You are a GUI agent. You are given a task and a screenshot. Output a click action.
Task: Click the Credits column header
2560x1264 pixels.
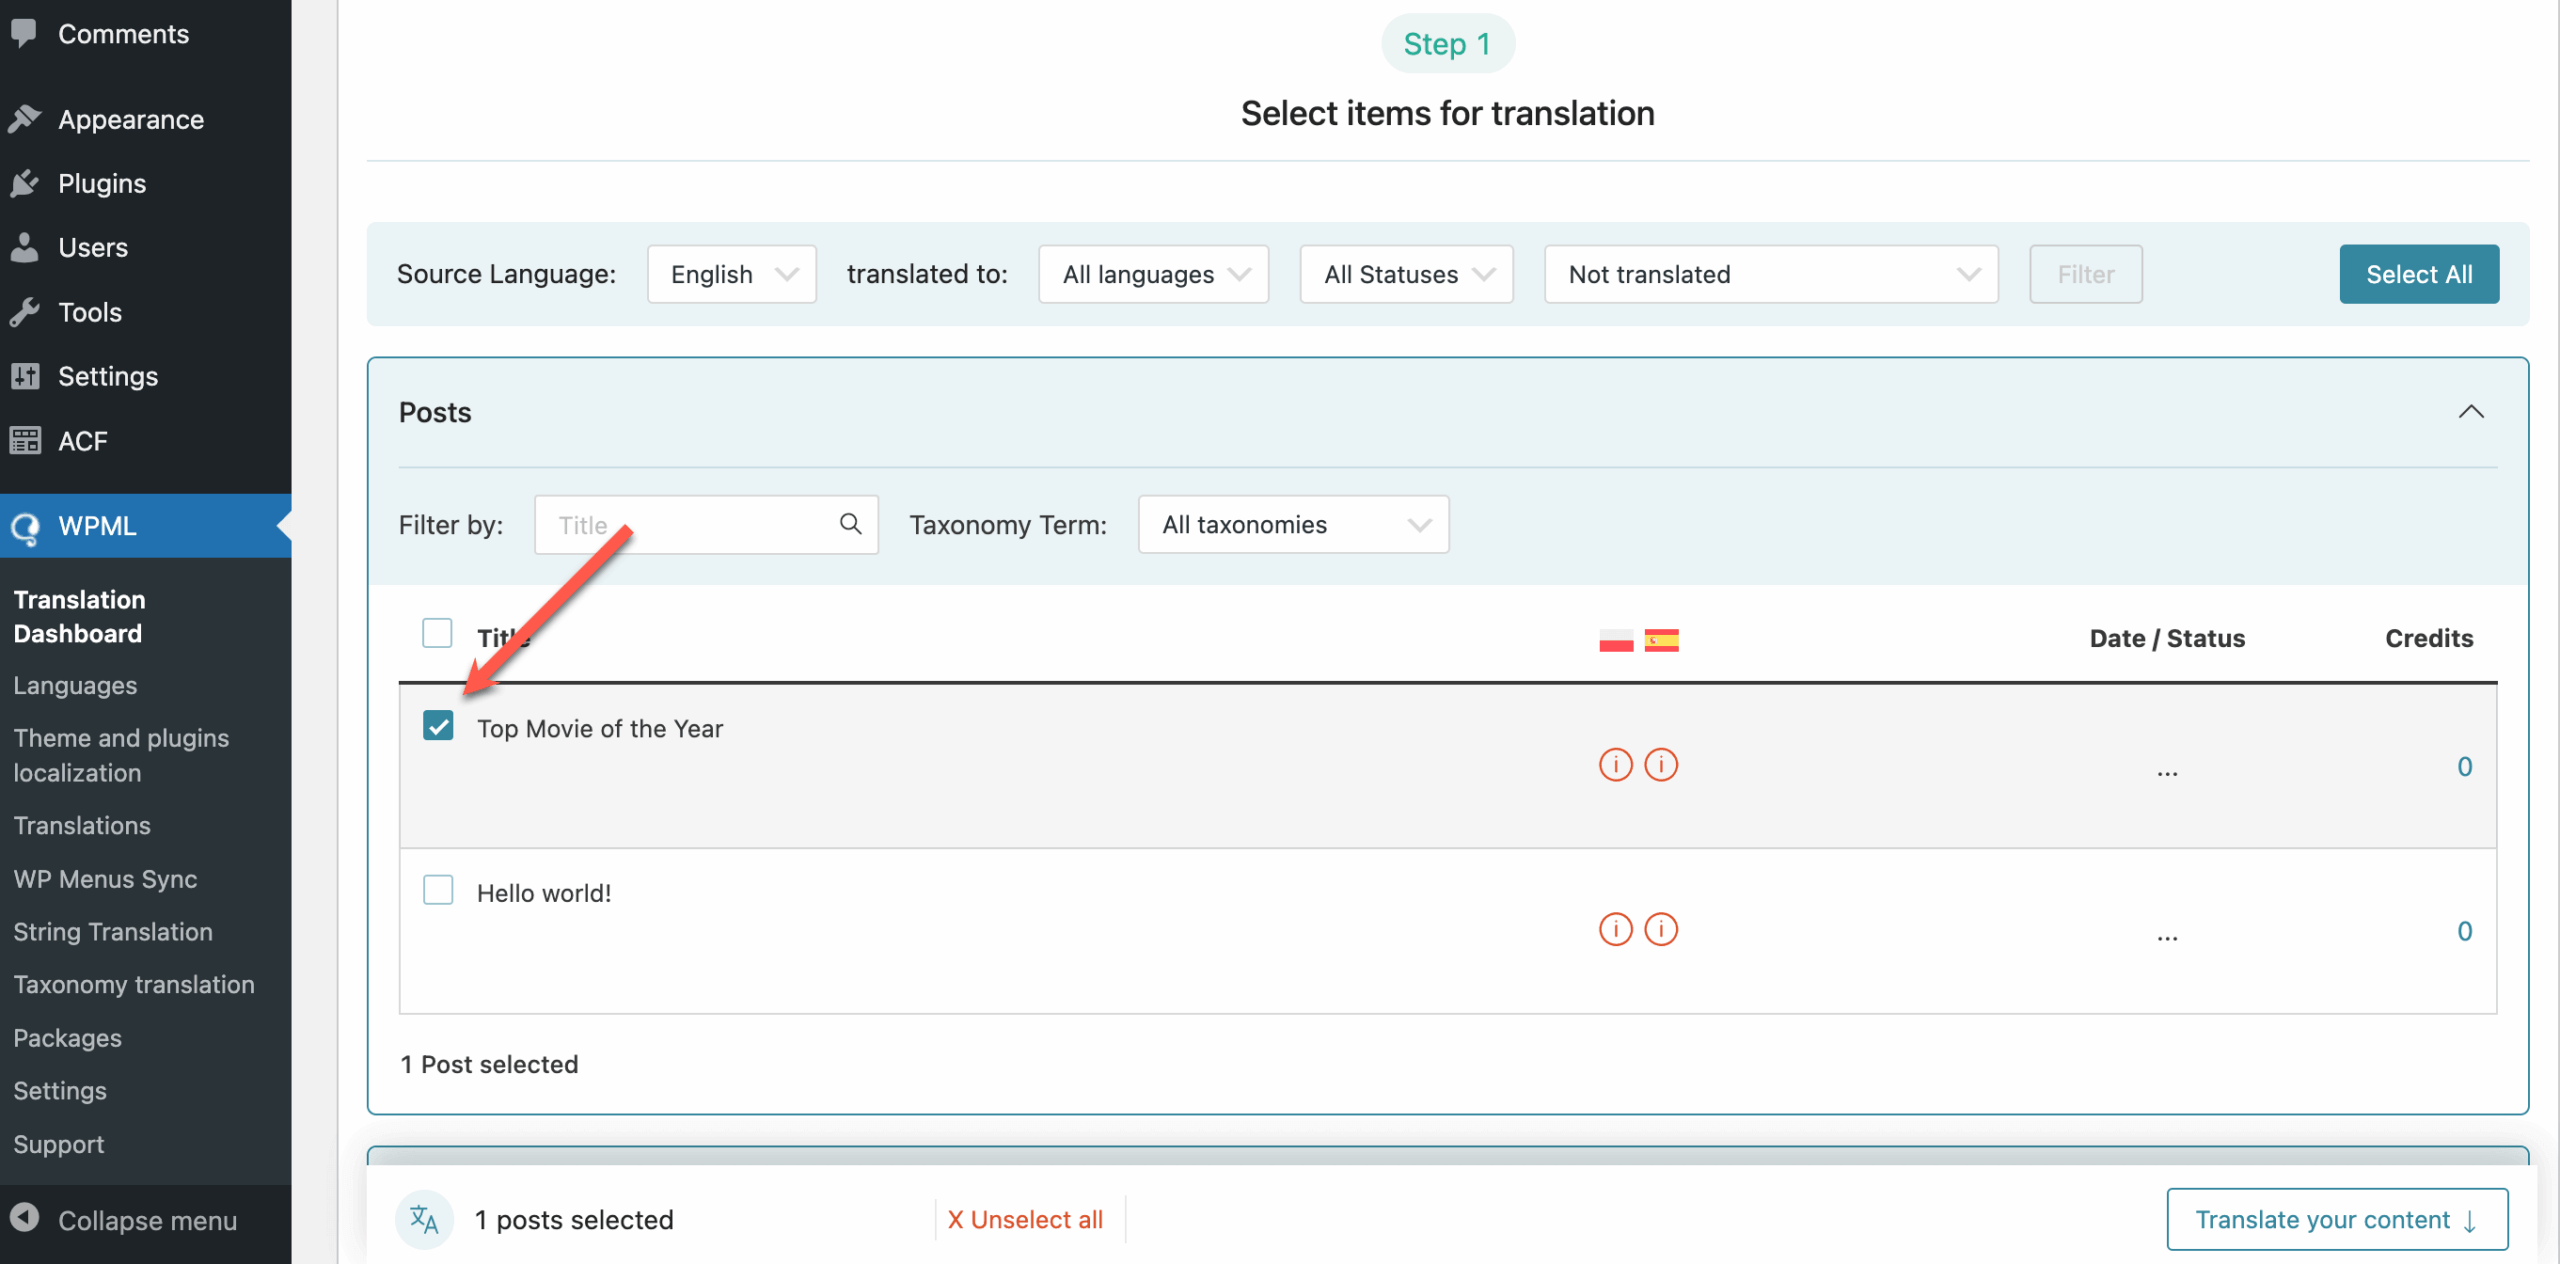click(x=2429, y=638)
